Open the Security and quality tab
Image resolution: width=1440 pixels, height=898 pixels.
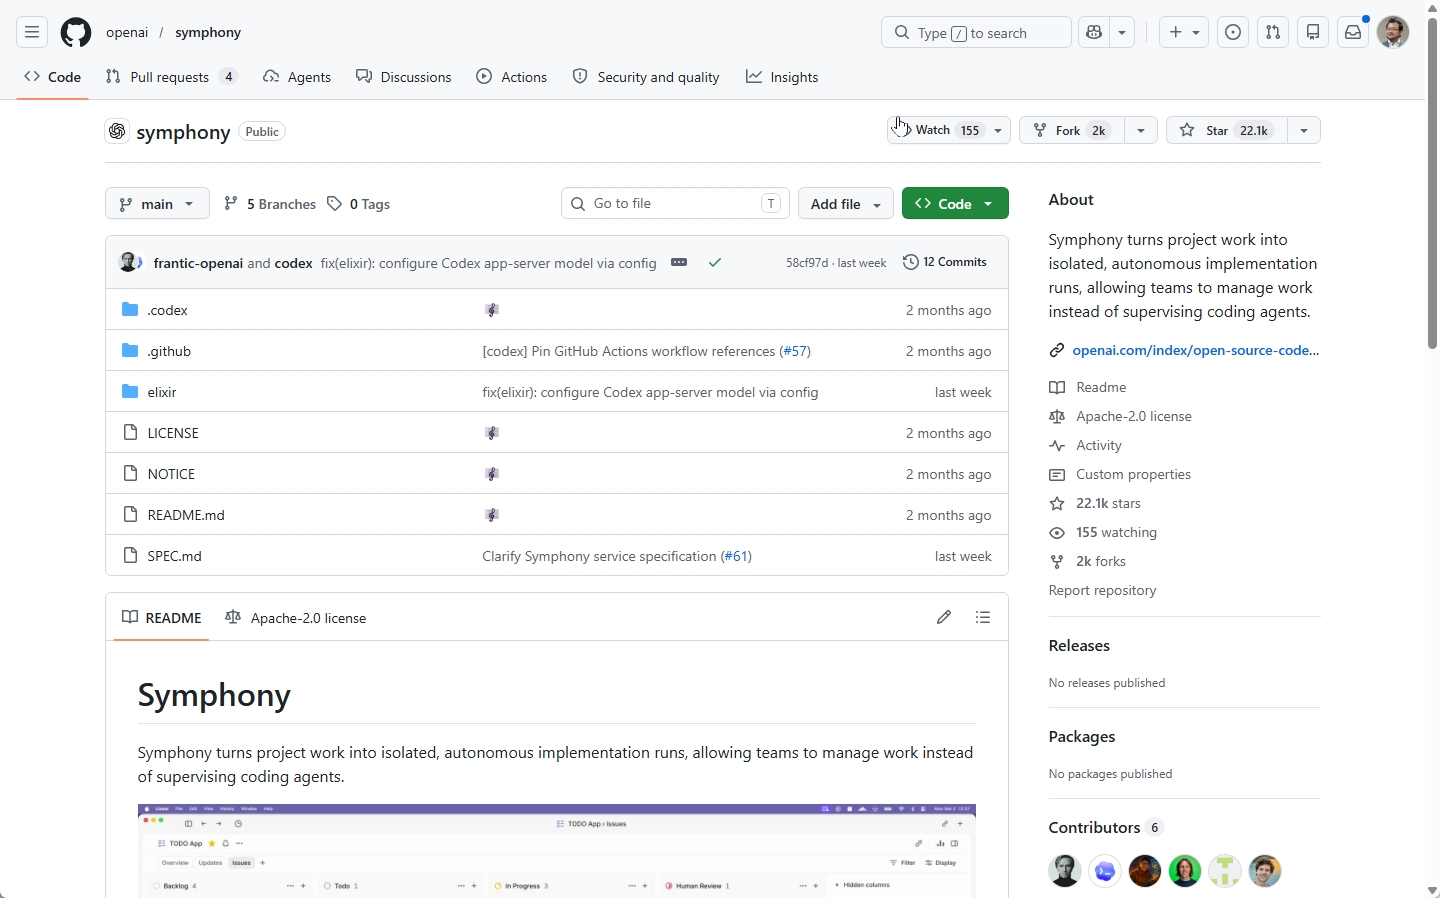coord(646,77)
